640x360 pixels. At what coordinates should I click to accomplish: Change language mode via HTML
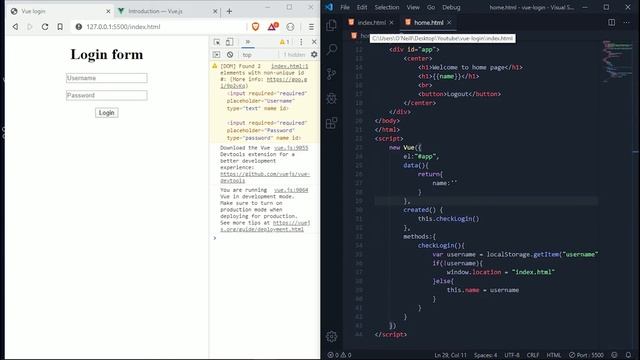[554, 355]
